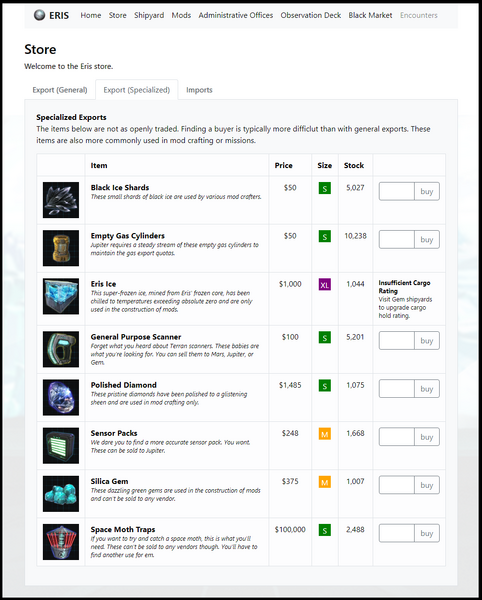
Task: Click the Space Moth Traps icon
Action: [x=61, y=542]
